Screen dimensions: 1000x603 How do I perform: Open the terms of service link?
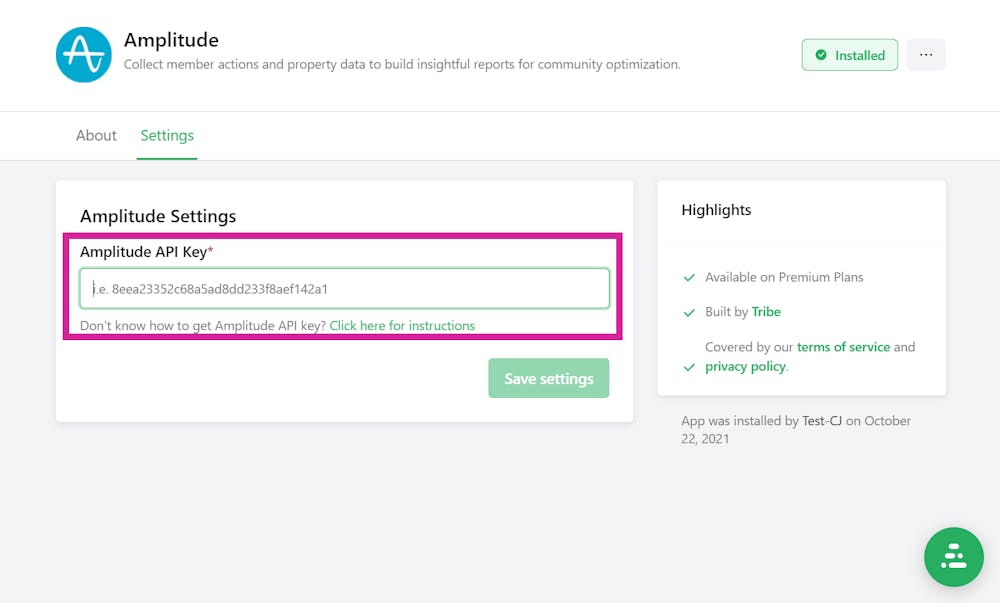coord(843,347)
